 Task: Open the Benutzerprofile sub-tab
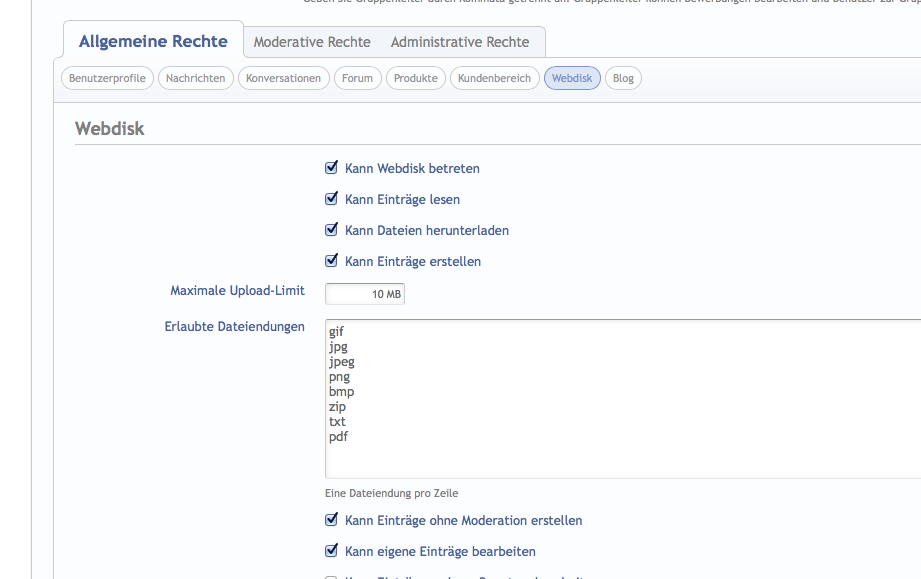tap(107, 78)
